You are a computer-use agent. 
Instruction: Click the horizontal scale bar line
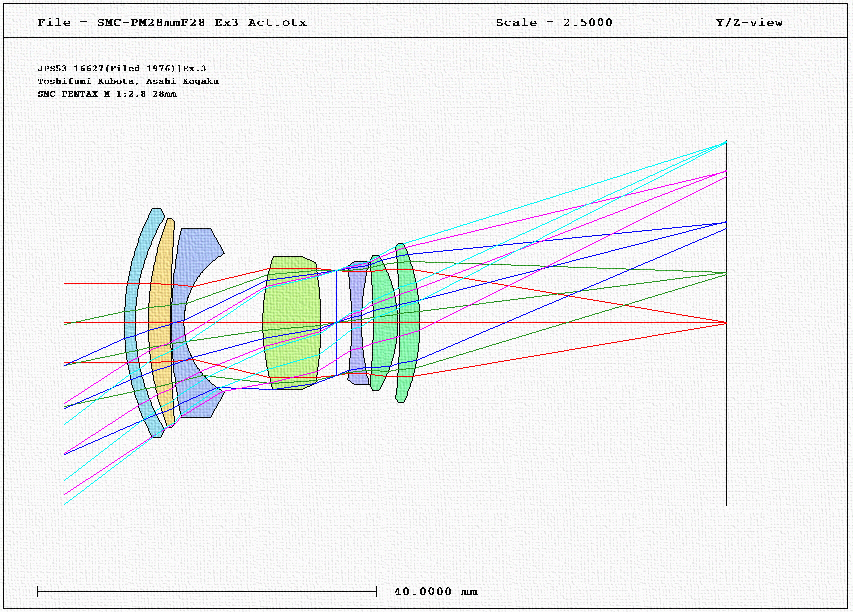click(207, 591)
